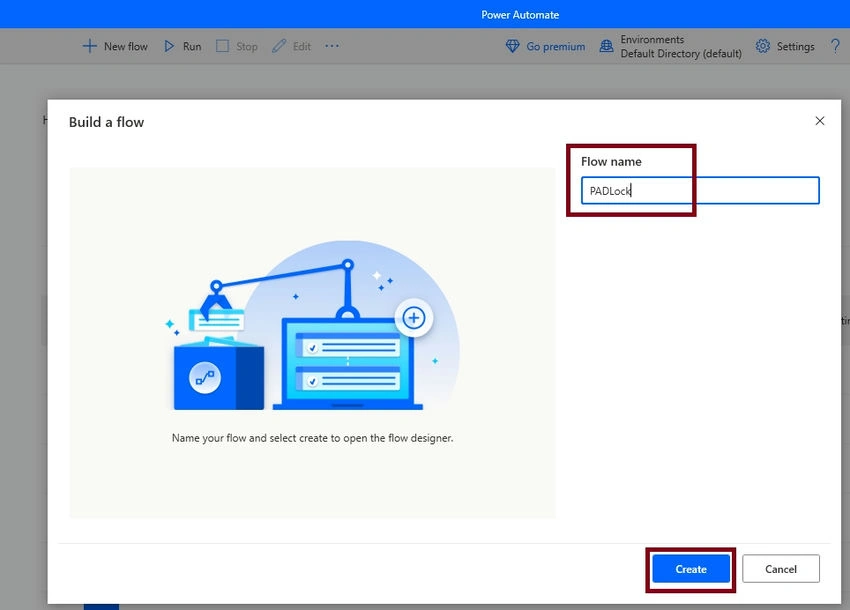Click the Go premium link
The height and width of the screenshot is (610, 850).
[x=556, y=47]
